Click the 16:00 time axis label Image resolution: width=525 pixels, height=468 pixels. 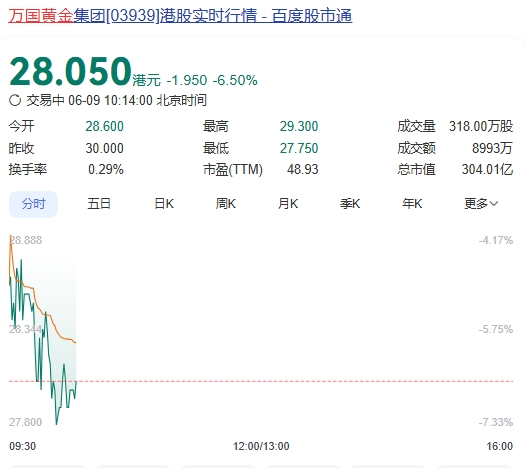click(x=500, y=446)
